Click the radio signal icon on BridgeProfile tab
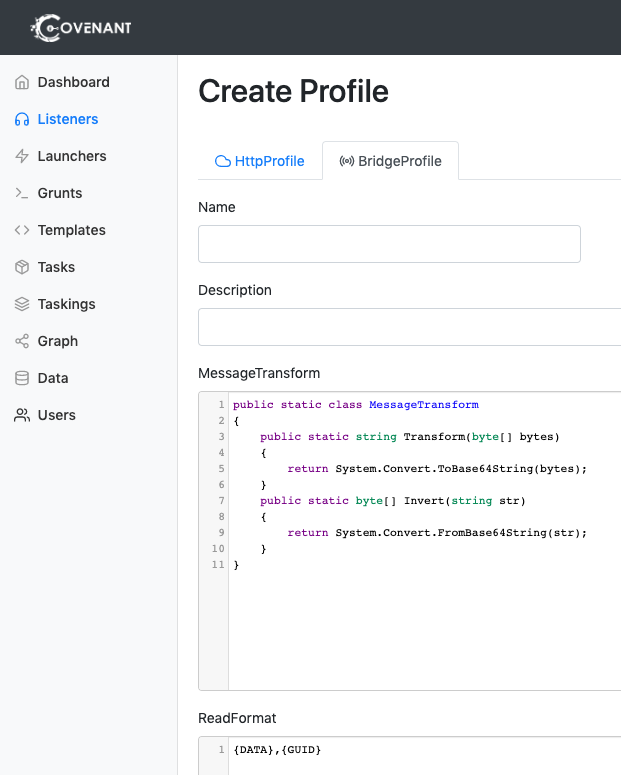621x775 pixels. pyautogui.click(x=347, y=161)
